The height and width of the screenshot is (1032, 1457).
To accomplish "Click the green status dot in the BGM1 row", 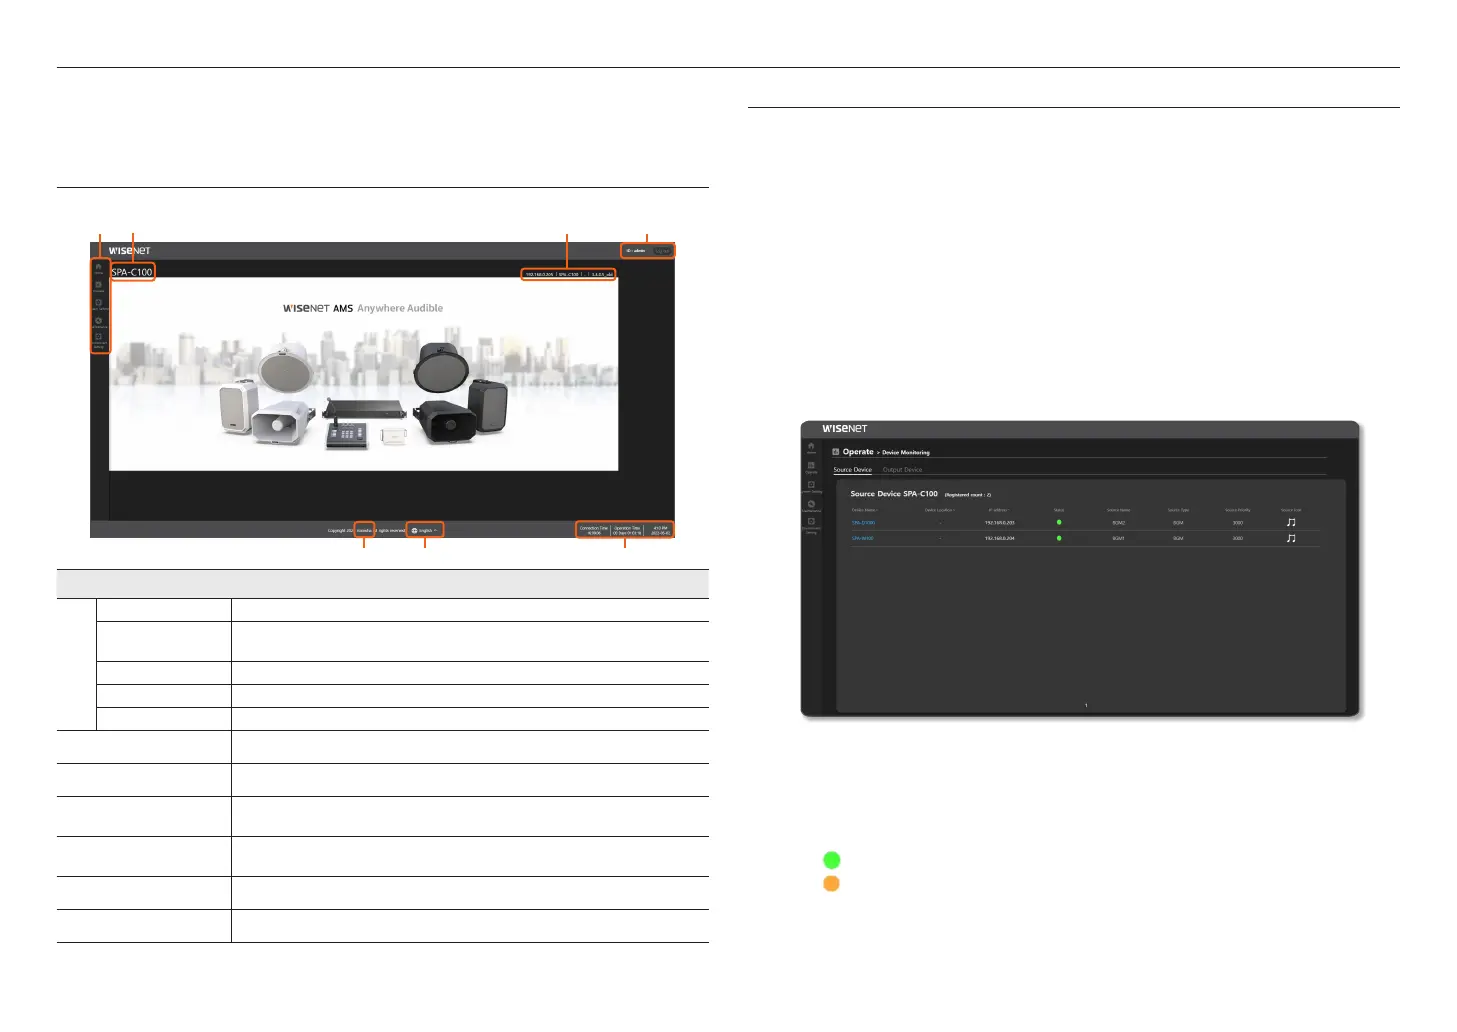I will pos(1059,538).
